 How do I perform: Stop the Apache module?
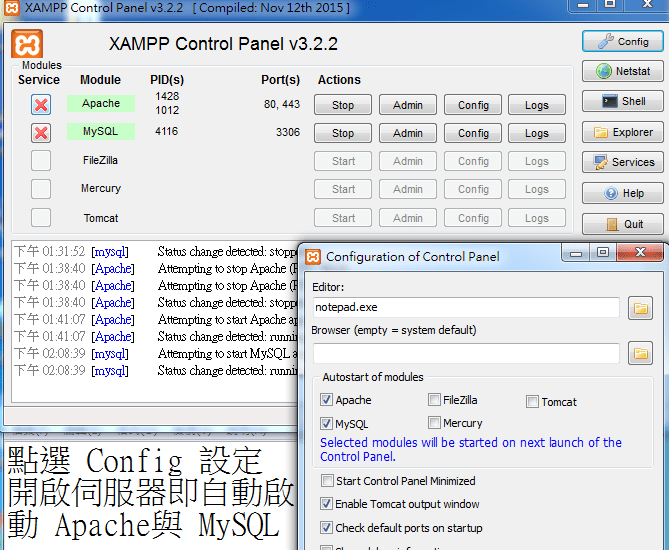click(343, 105)
